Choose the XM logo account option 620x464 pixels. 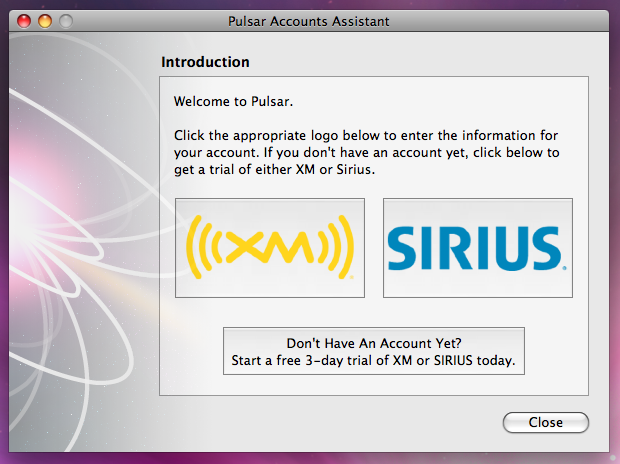tap(270, 248)
